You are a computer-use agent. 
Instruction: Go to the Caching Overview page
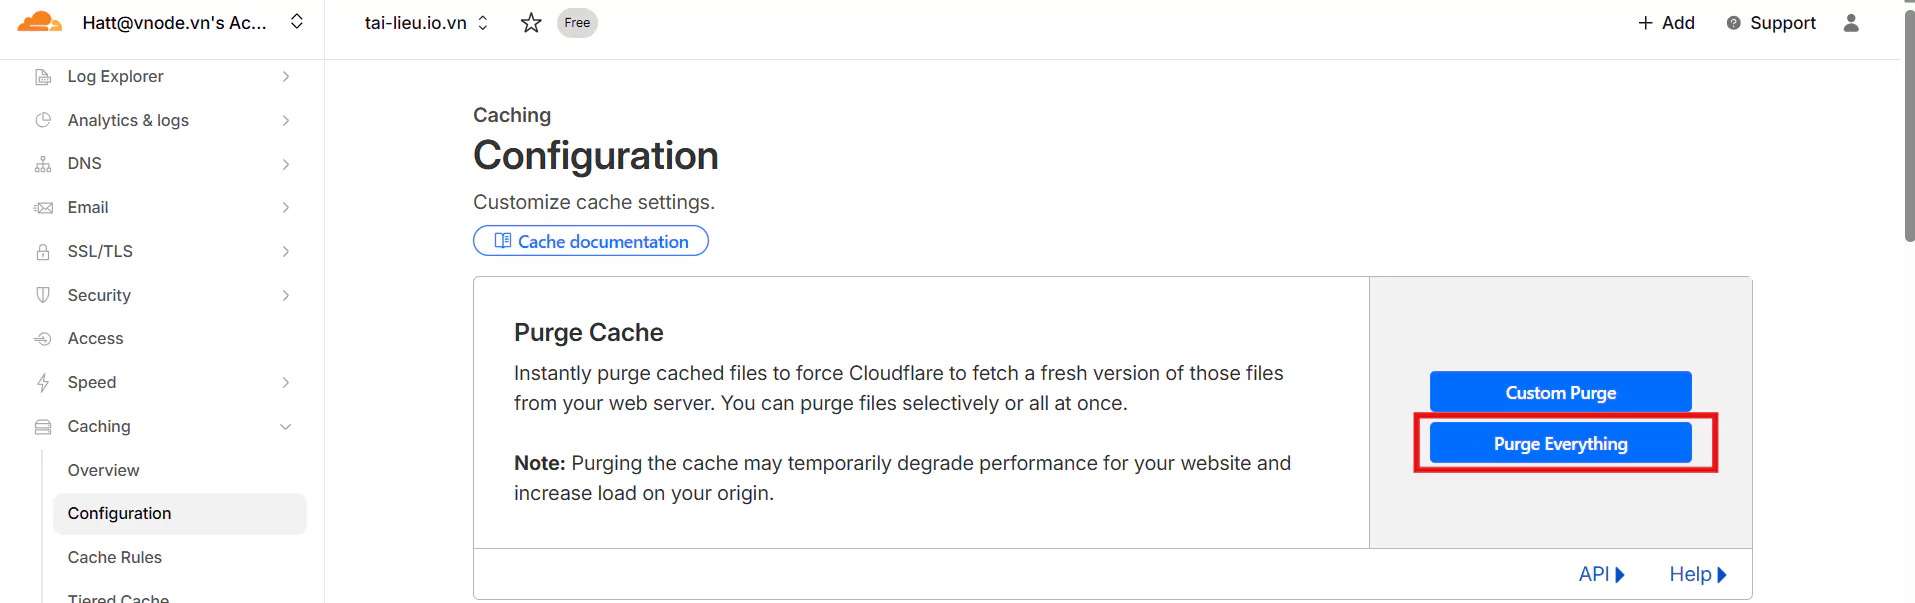(x=104, y=470)
